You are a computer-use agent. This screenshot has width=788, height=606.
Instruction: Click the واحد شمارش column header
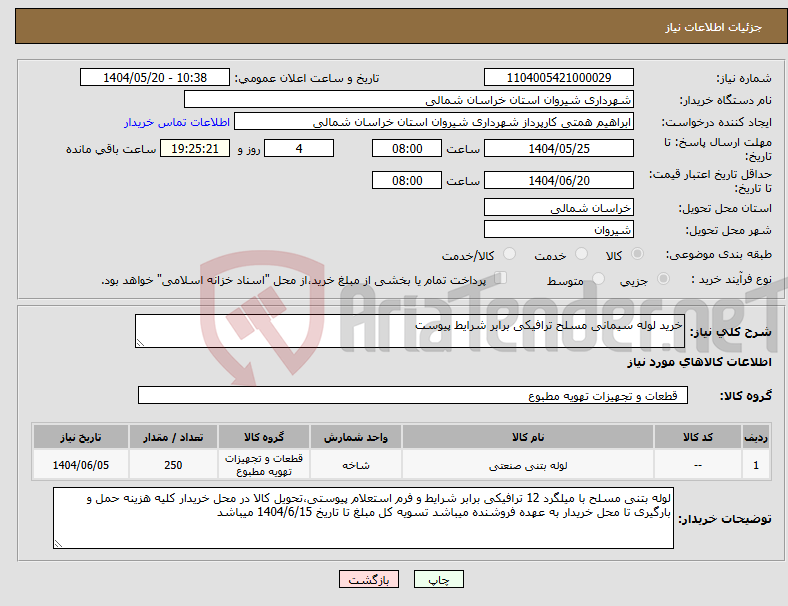356,437
